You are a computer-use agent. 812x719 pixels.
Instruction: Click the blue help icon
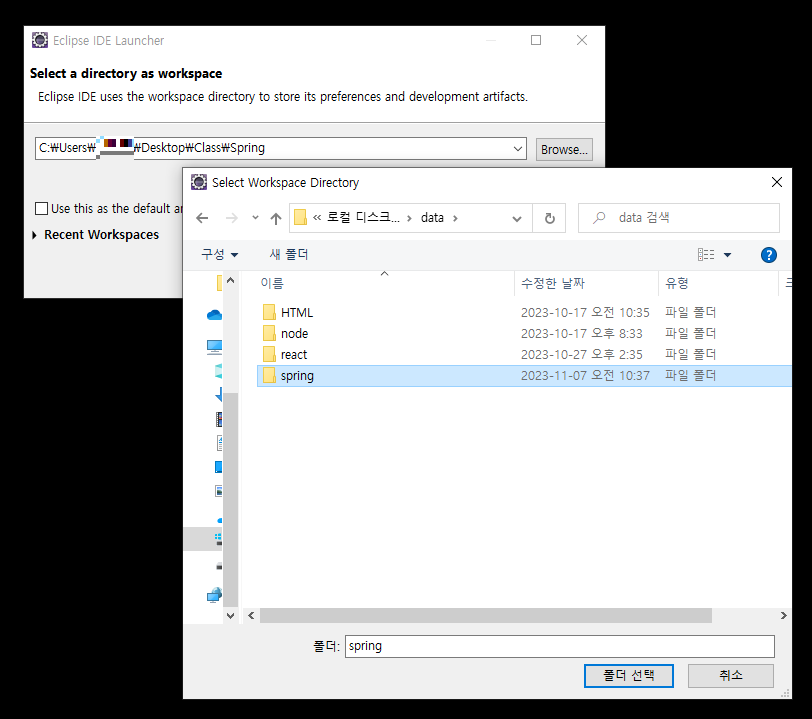pyautogui.click(x=768, y=255)
